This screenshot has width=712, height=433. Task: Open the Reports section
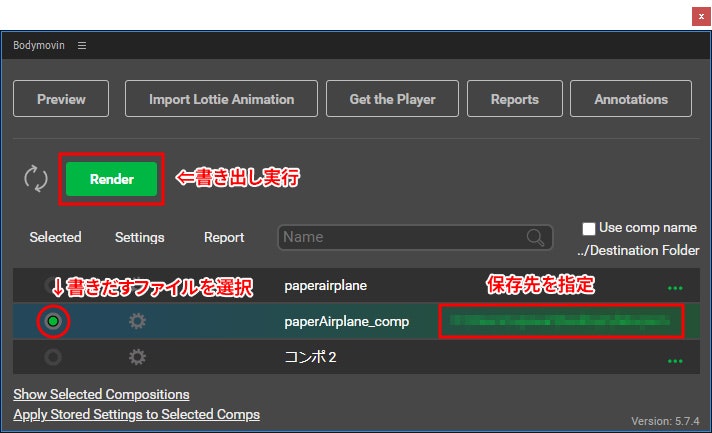(x=514, y=99)
